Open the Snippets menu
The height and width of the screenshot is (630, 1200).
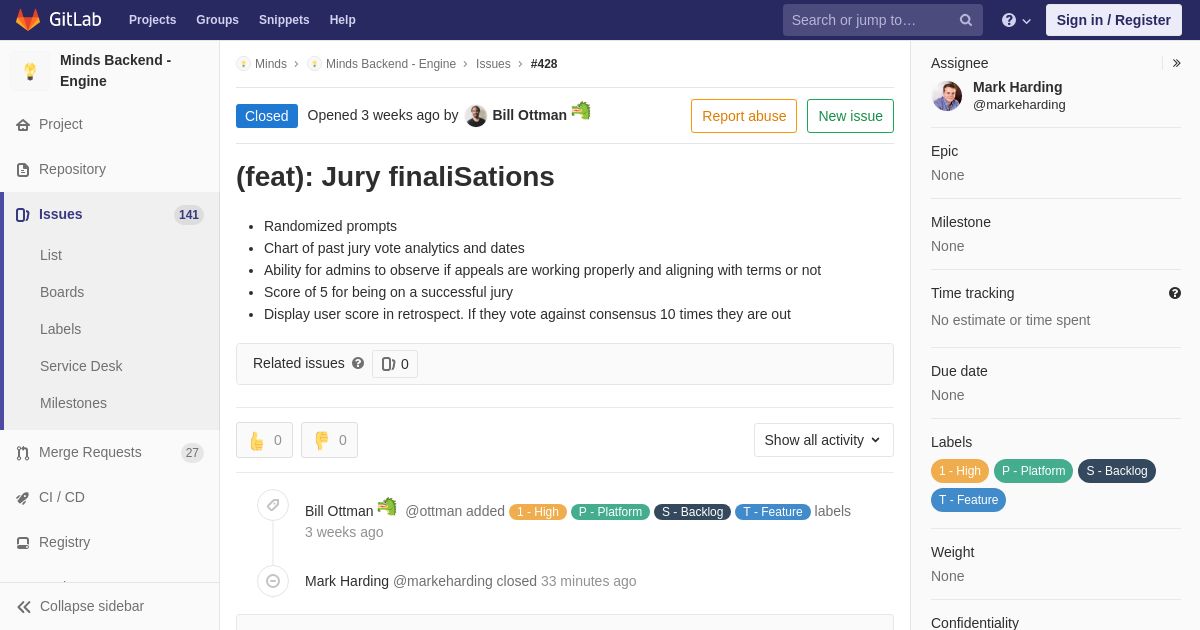(284, 20)
